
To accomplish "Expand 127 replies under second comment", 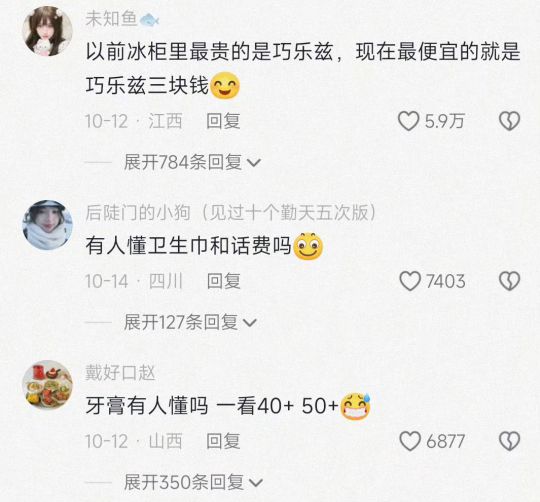I will 190,322.
